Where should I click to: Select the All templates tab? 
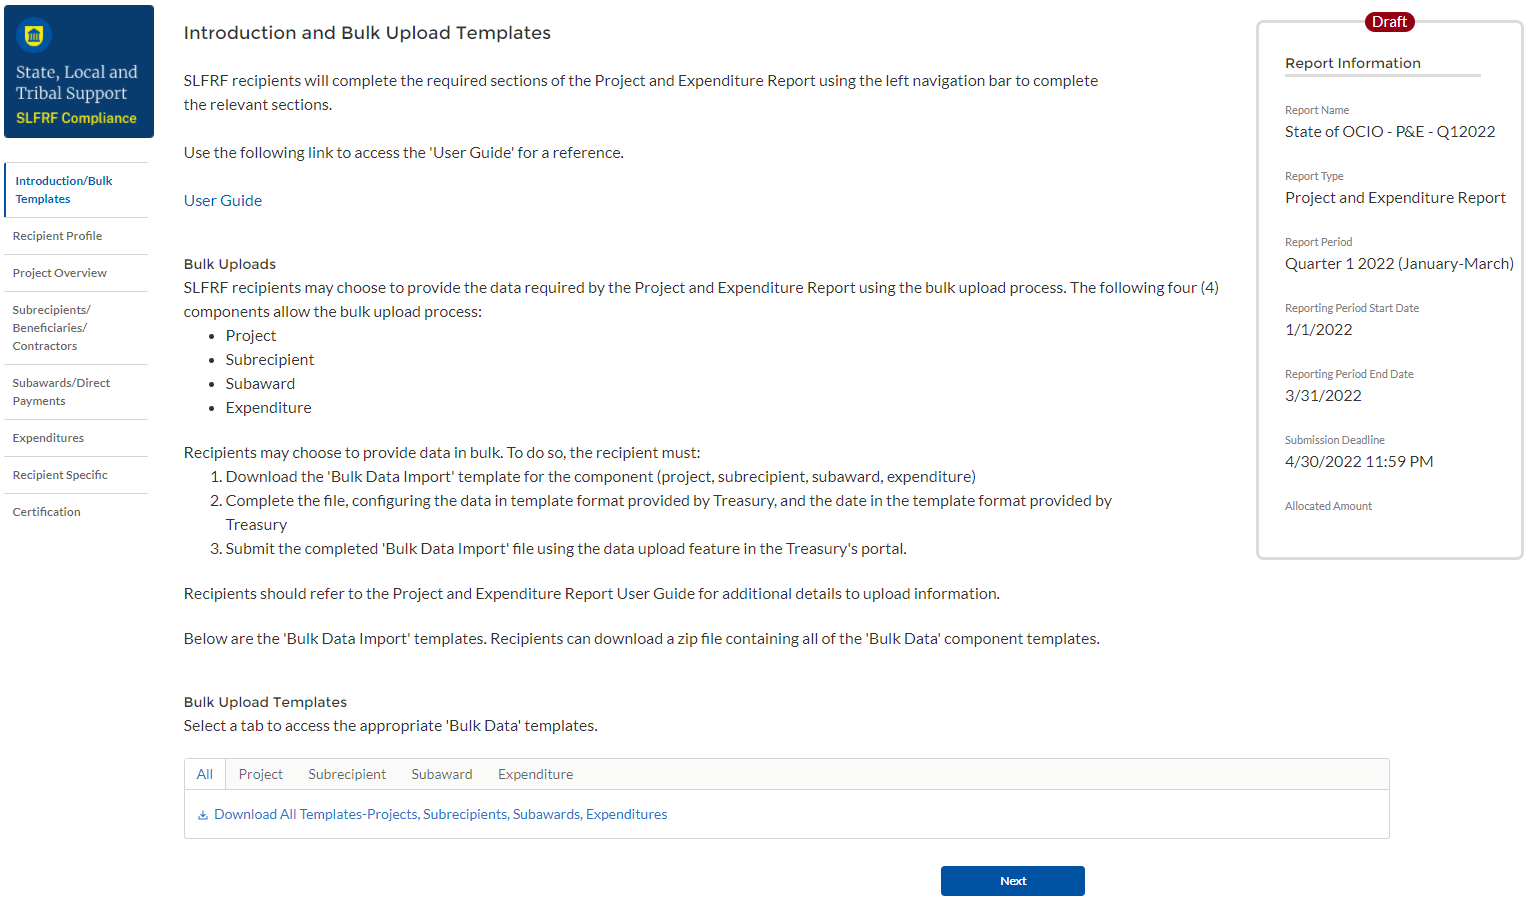click(205, 775)
